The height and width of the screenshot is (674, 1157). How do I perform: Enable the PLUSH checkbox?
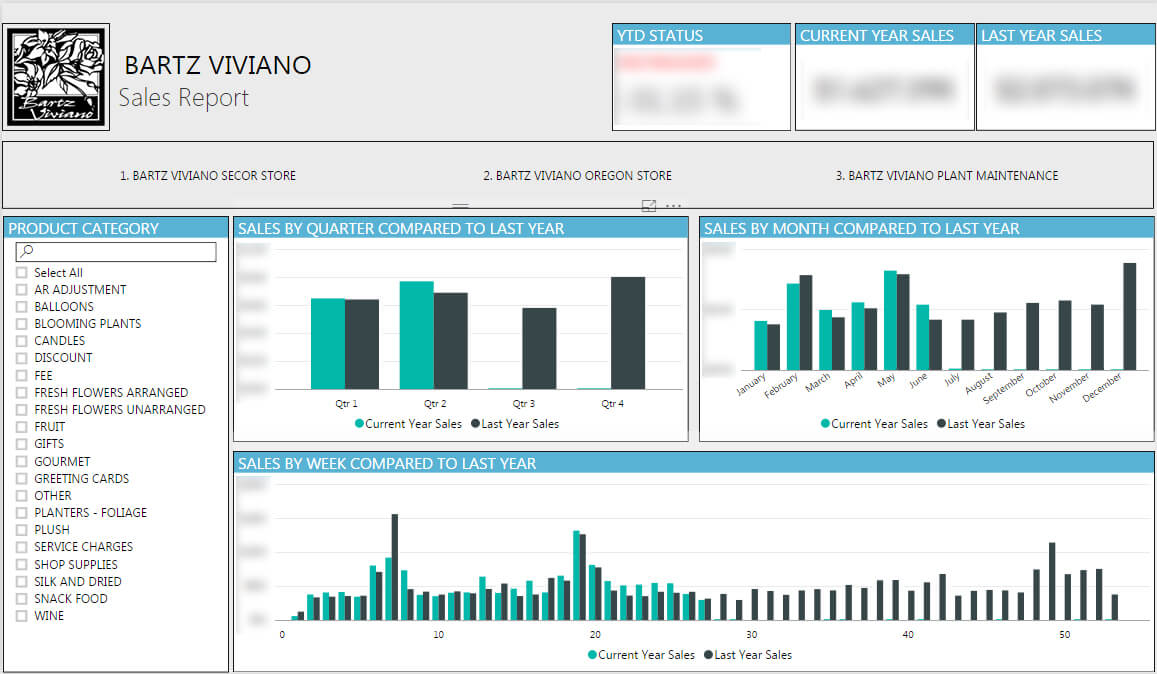click(21, 529)
